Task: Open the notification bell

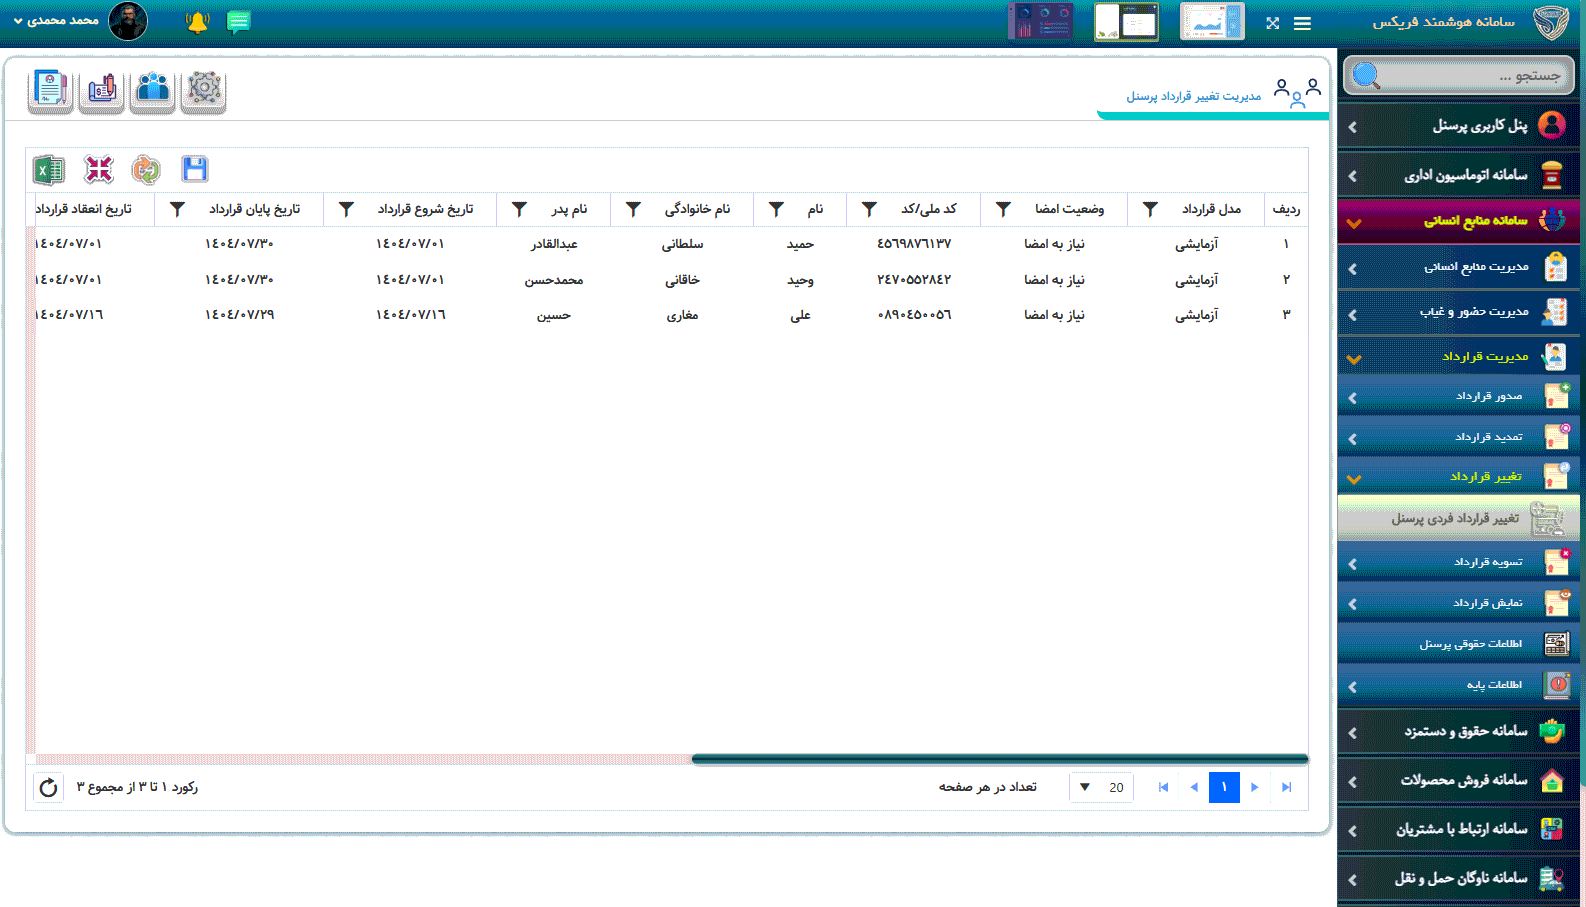Action: pos(197,22)
